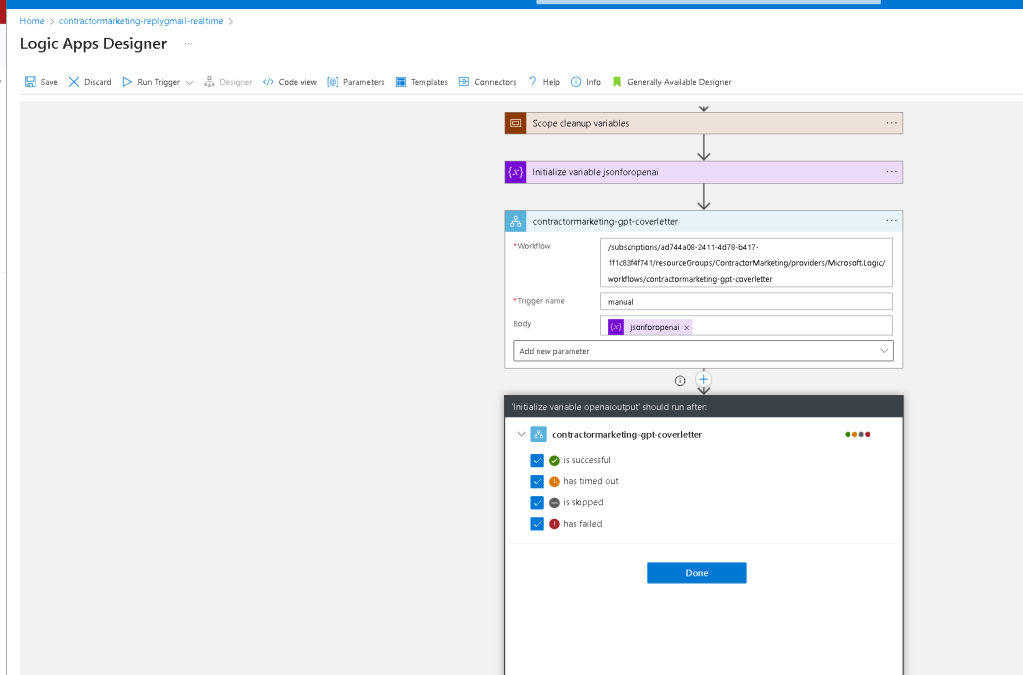Click the Run Trigger label
Viewport: 1023px width, 675px height.
(x=159, y=82)
